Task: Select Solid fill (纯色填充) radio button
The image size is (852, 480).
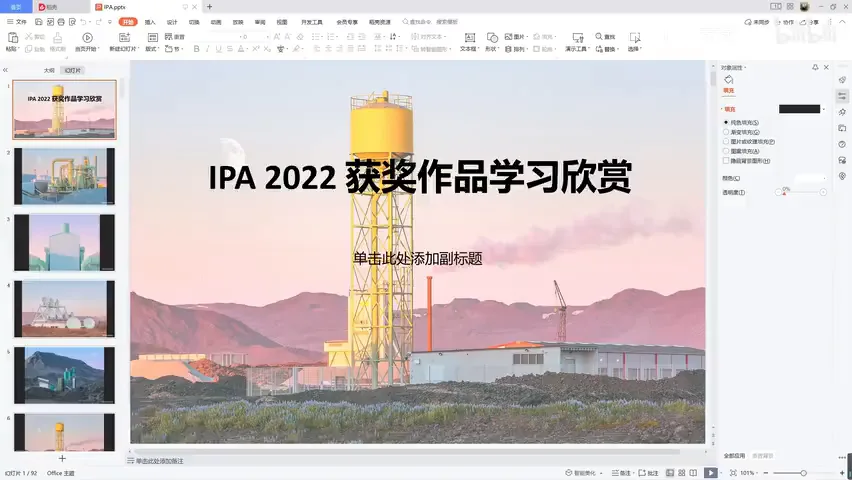Action: (726, 122)
